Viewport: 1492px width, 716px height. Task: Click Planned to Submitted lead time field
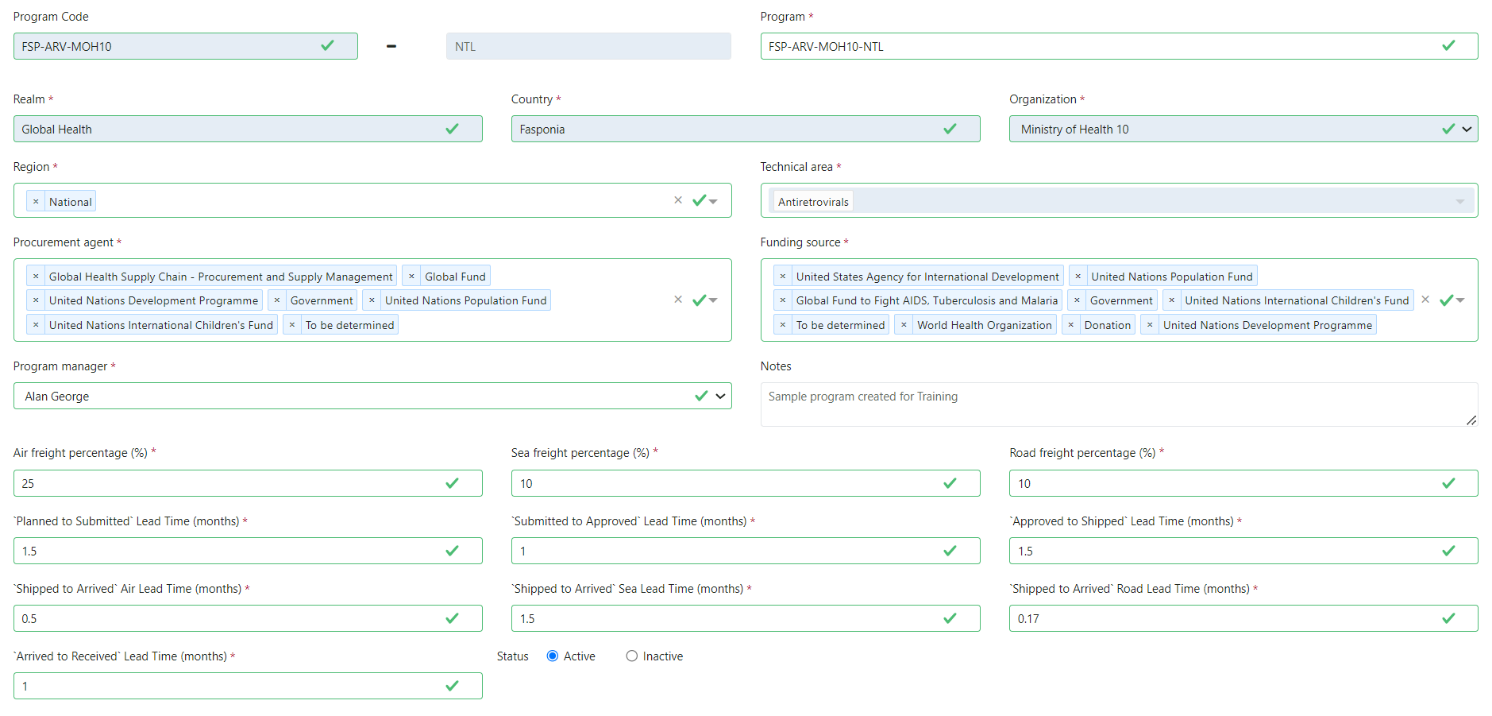pyautogui.click(x=248, y=551)
